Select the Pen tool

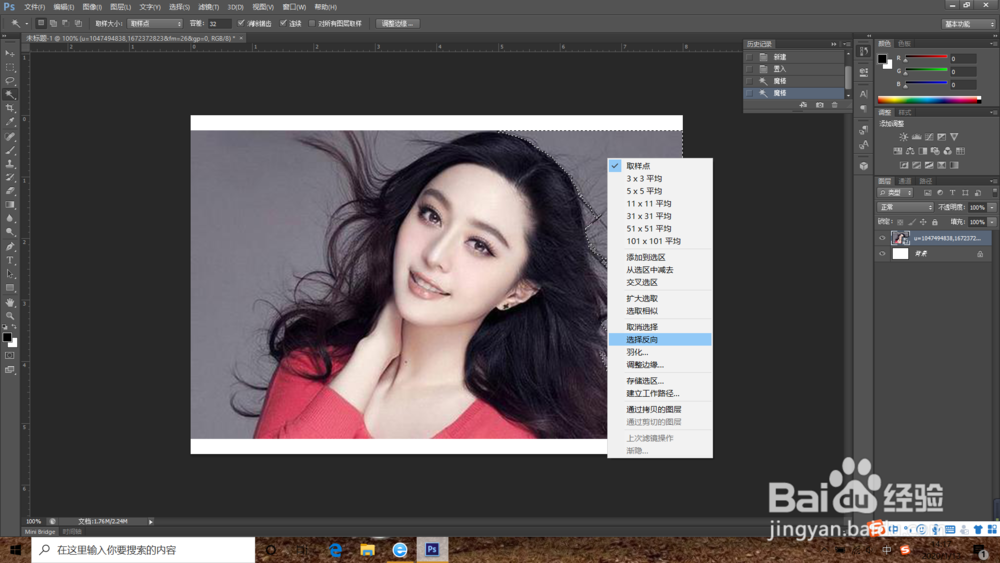pyautogui.click(x=10, y=247)
